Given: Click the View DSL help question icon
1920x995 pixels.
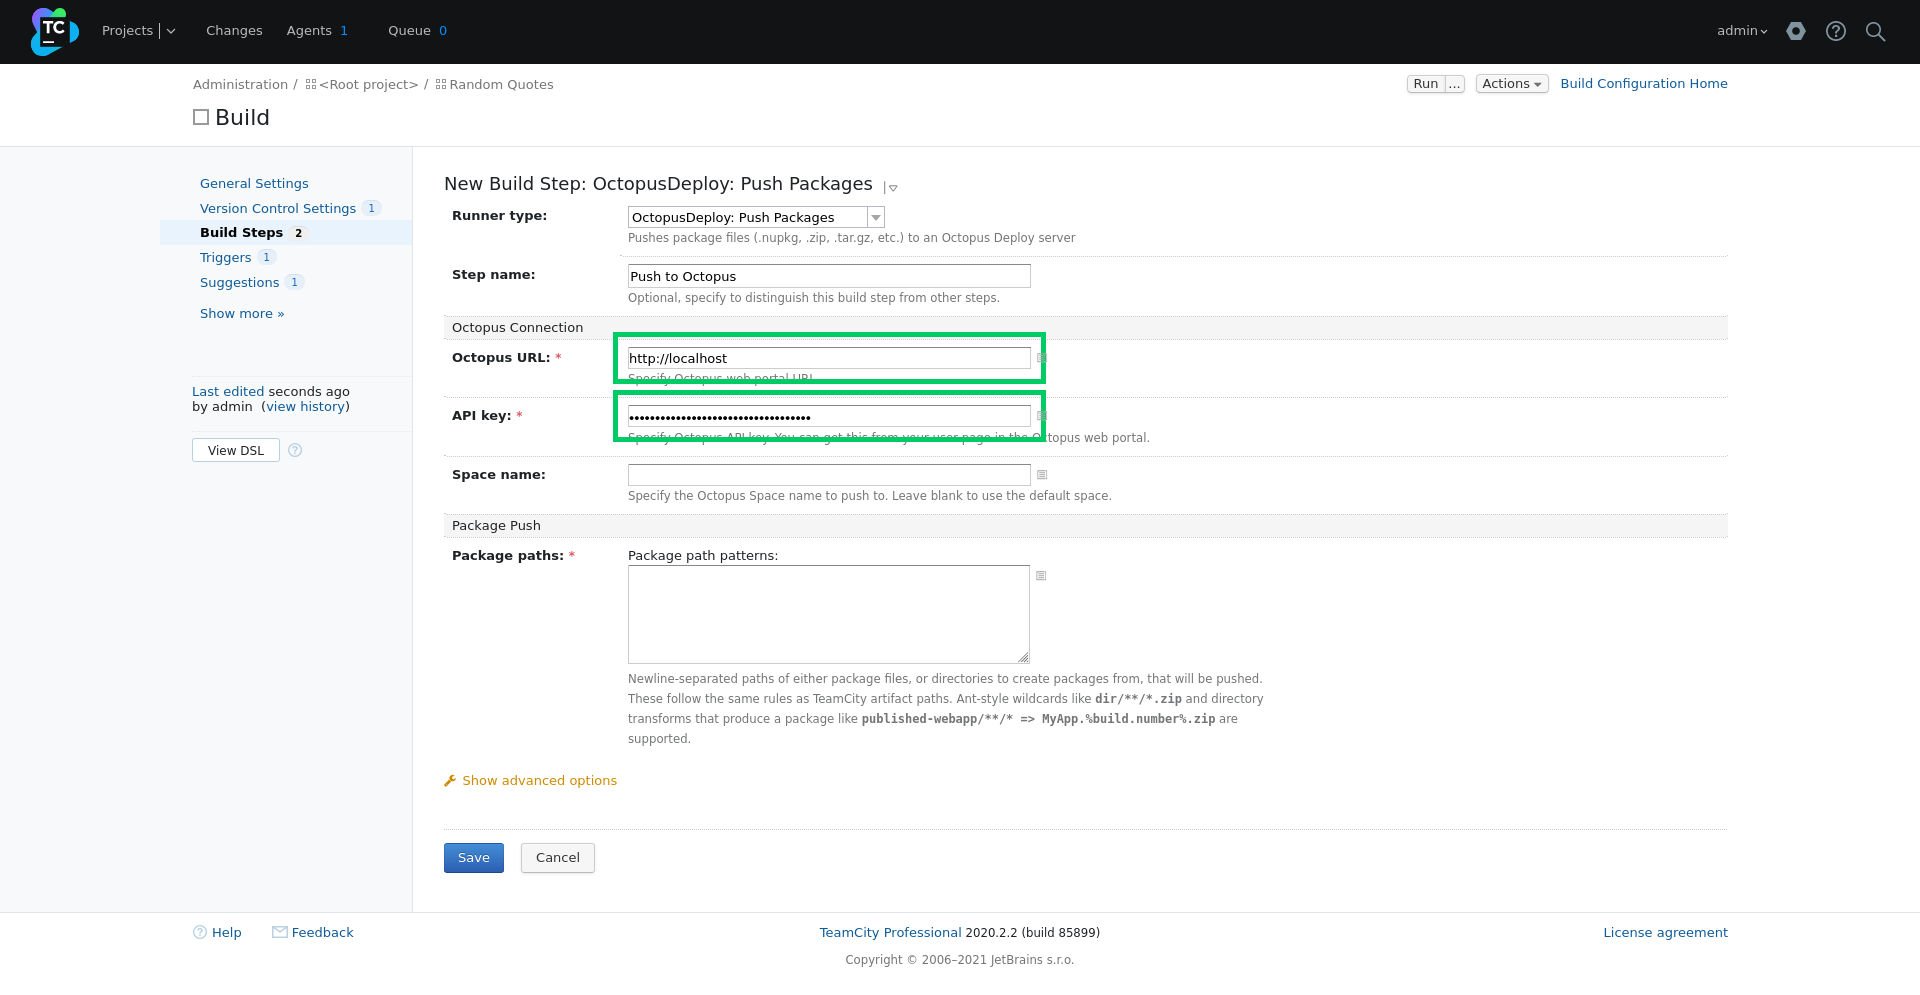Looking at the screenshot, I should pyautogui.click(x=295, y=450).
